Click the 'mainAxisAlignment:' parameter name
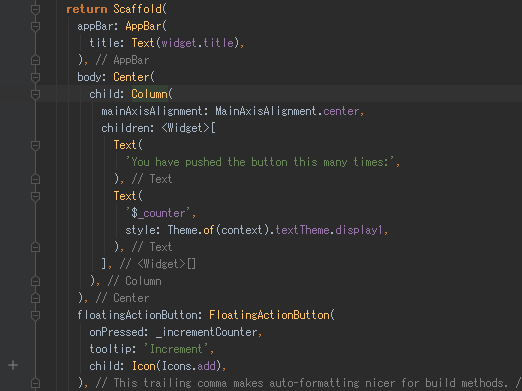The image size is (522, 391). tap(155, 111)
